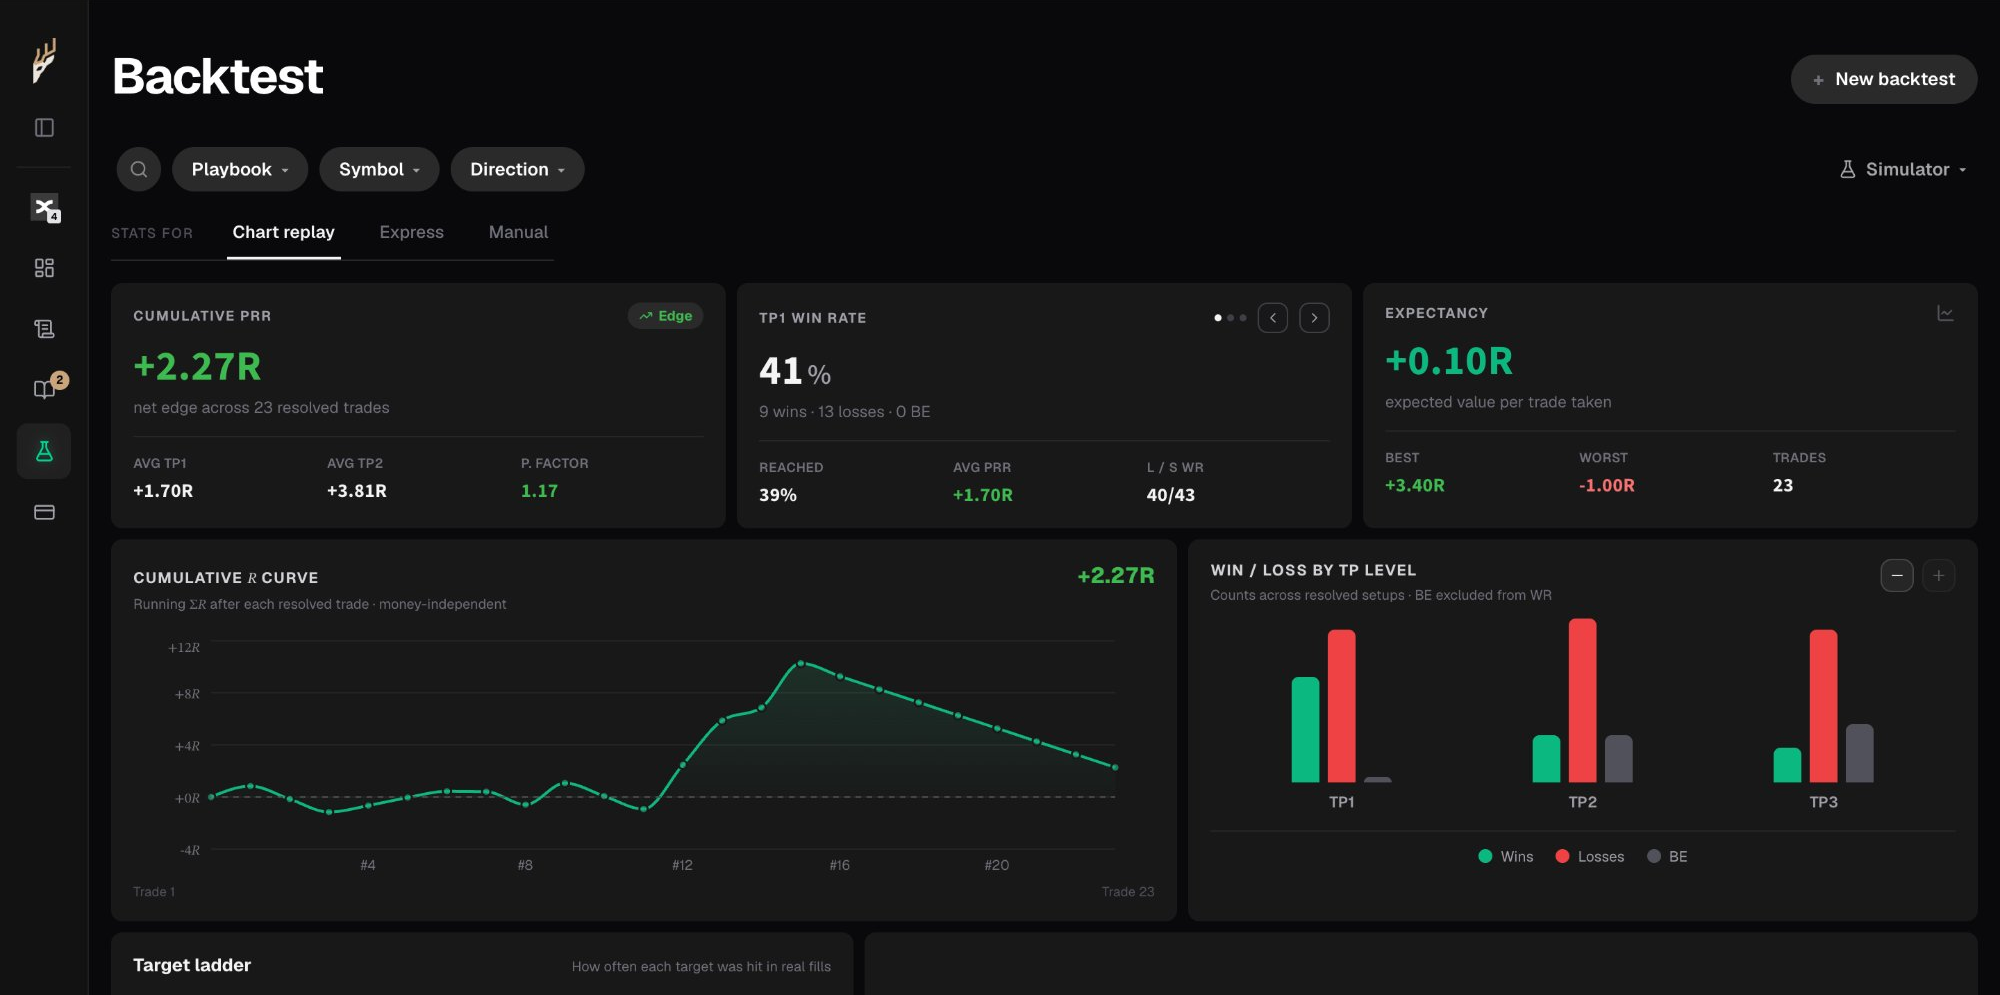The width and height of the screenshot is (2000, 995).
Task: Click the peak point on the R curve
Action: [801, 663]
